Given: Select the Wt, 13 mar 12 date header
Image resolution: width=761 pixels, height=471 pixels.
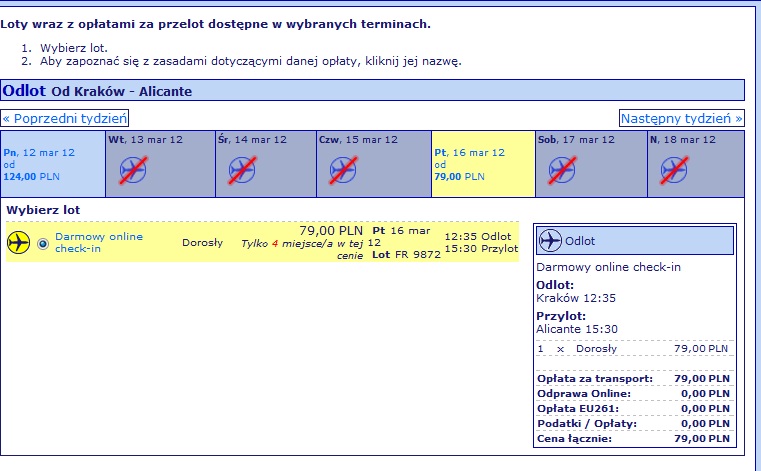Looking at the screenshot, I should pyautogui.click(x=146, y=140).
